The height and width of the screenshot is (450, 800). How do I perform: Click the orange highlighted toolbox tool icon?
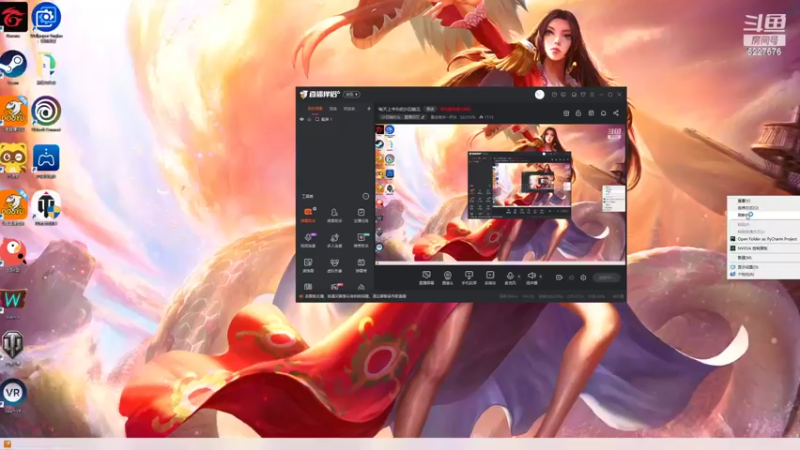[308, 215]
